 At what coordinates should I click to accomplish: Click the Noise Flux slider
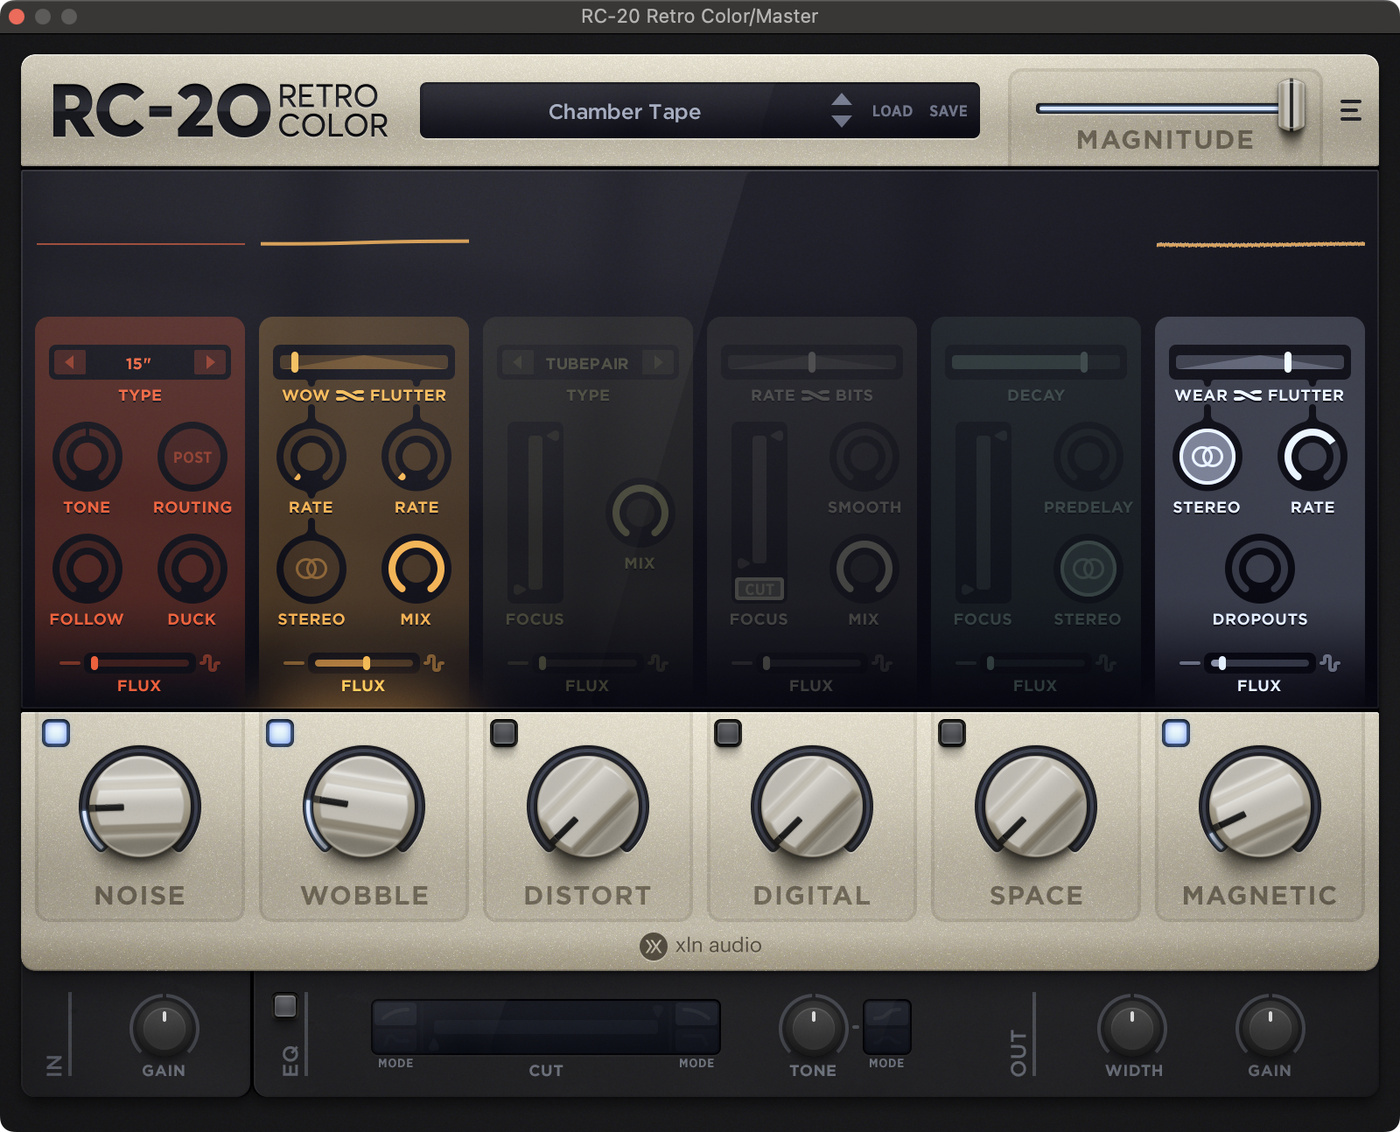(139, 662)
